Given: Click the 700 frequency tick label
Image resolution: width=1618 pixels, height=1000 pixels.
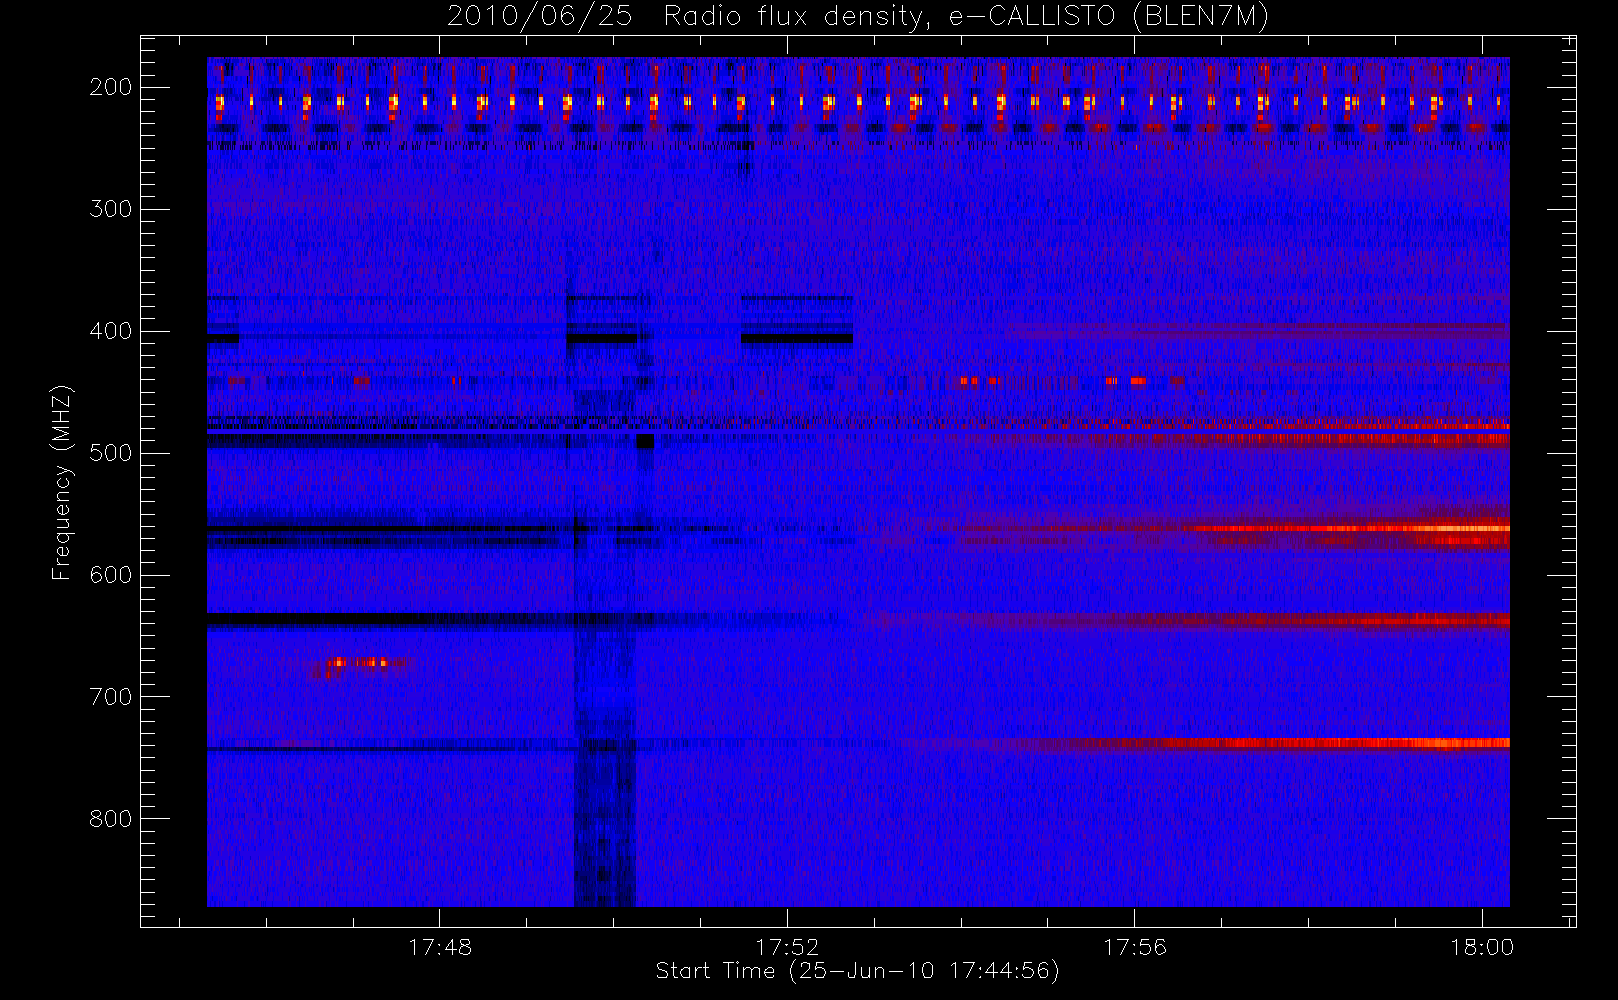Looking at the screenshot, I should point(110,697).
